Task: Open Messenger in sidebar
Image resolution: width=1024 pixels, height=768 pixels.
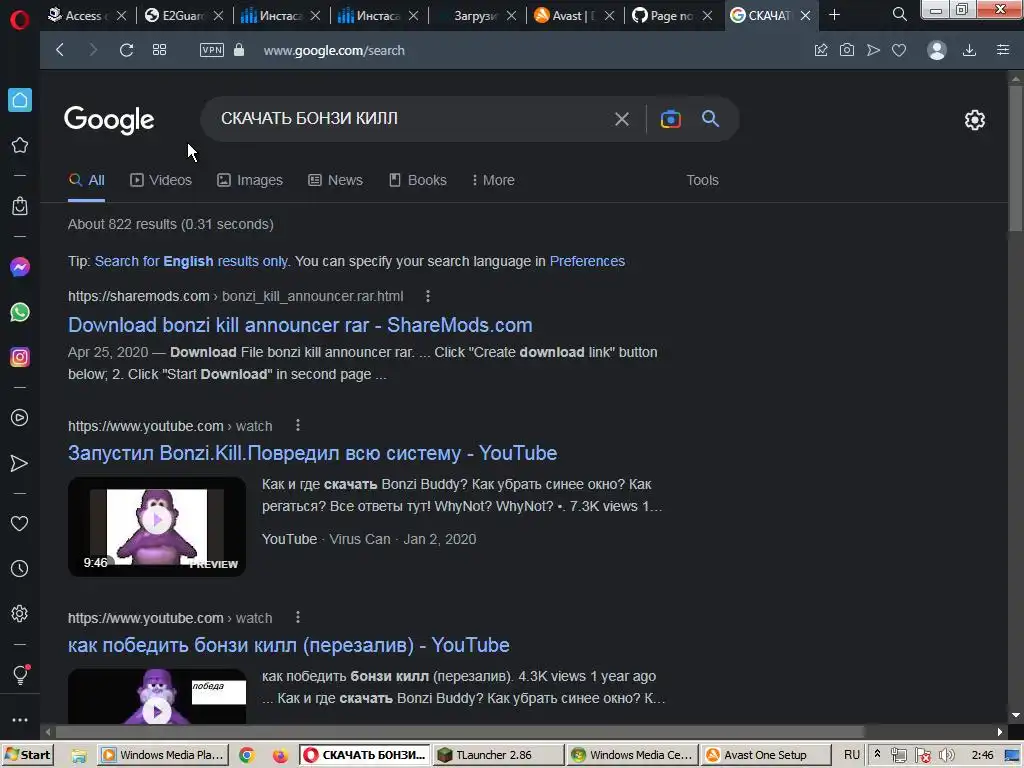Action: point(20,266)
